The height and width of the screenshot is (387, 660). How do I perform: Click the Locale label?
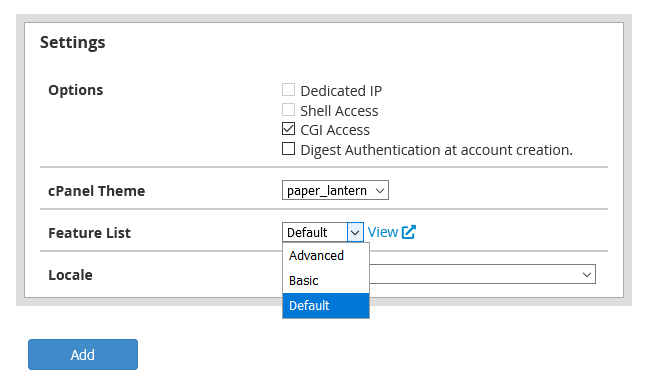pyautogui.click(x=70, y=275)
